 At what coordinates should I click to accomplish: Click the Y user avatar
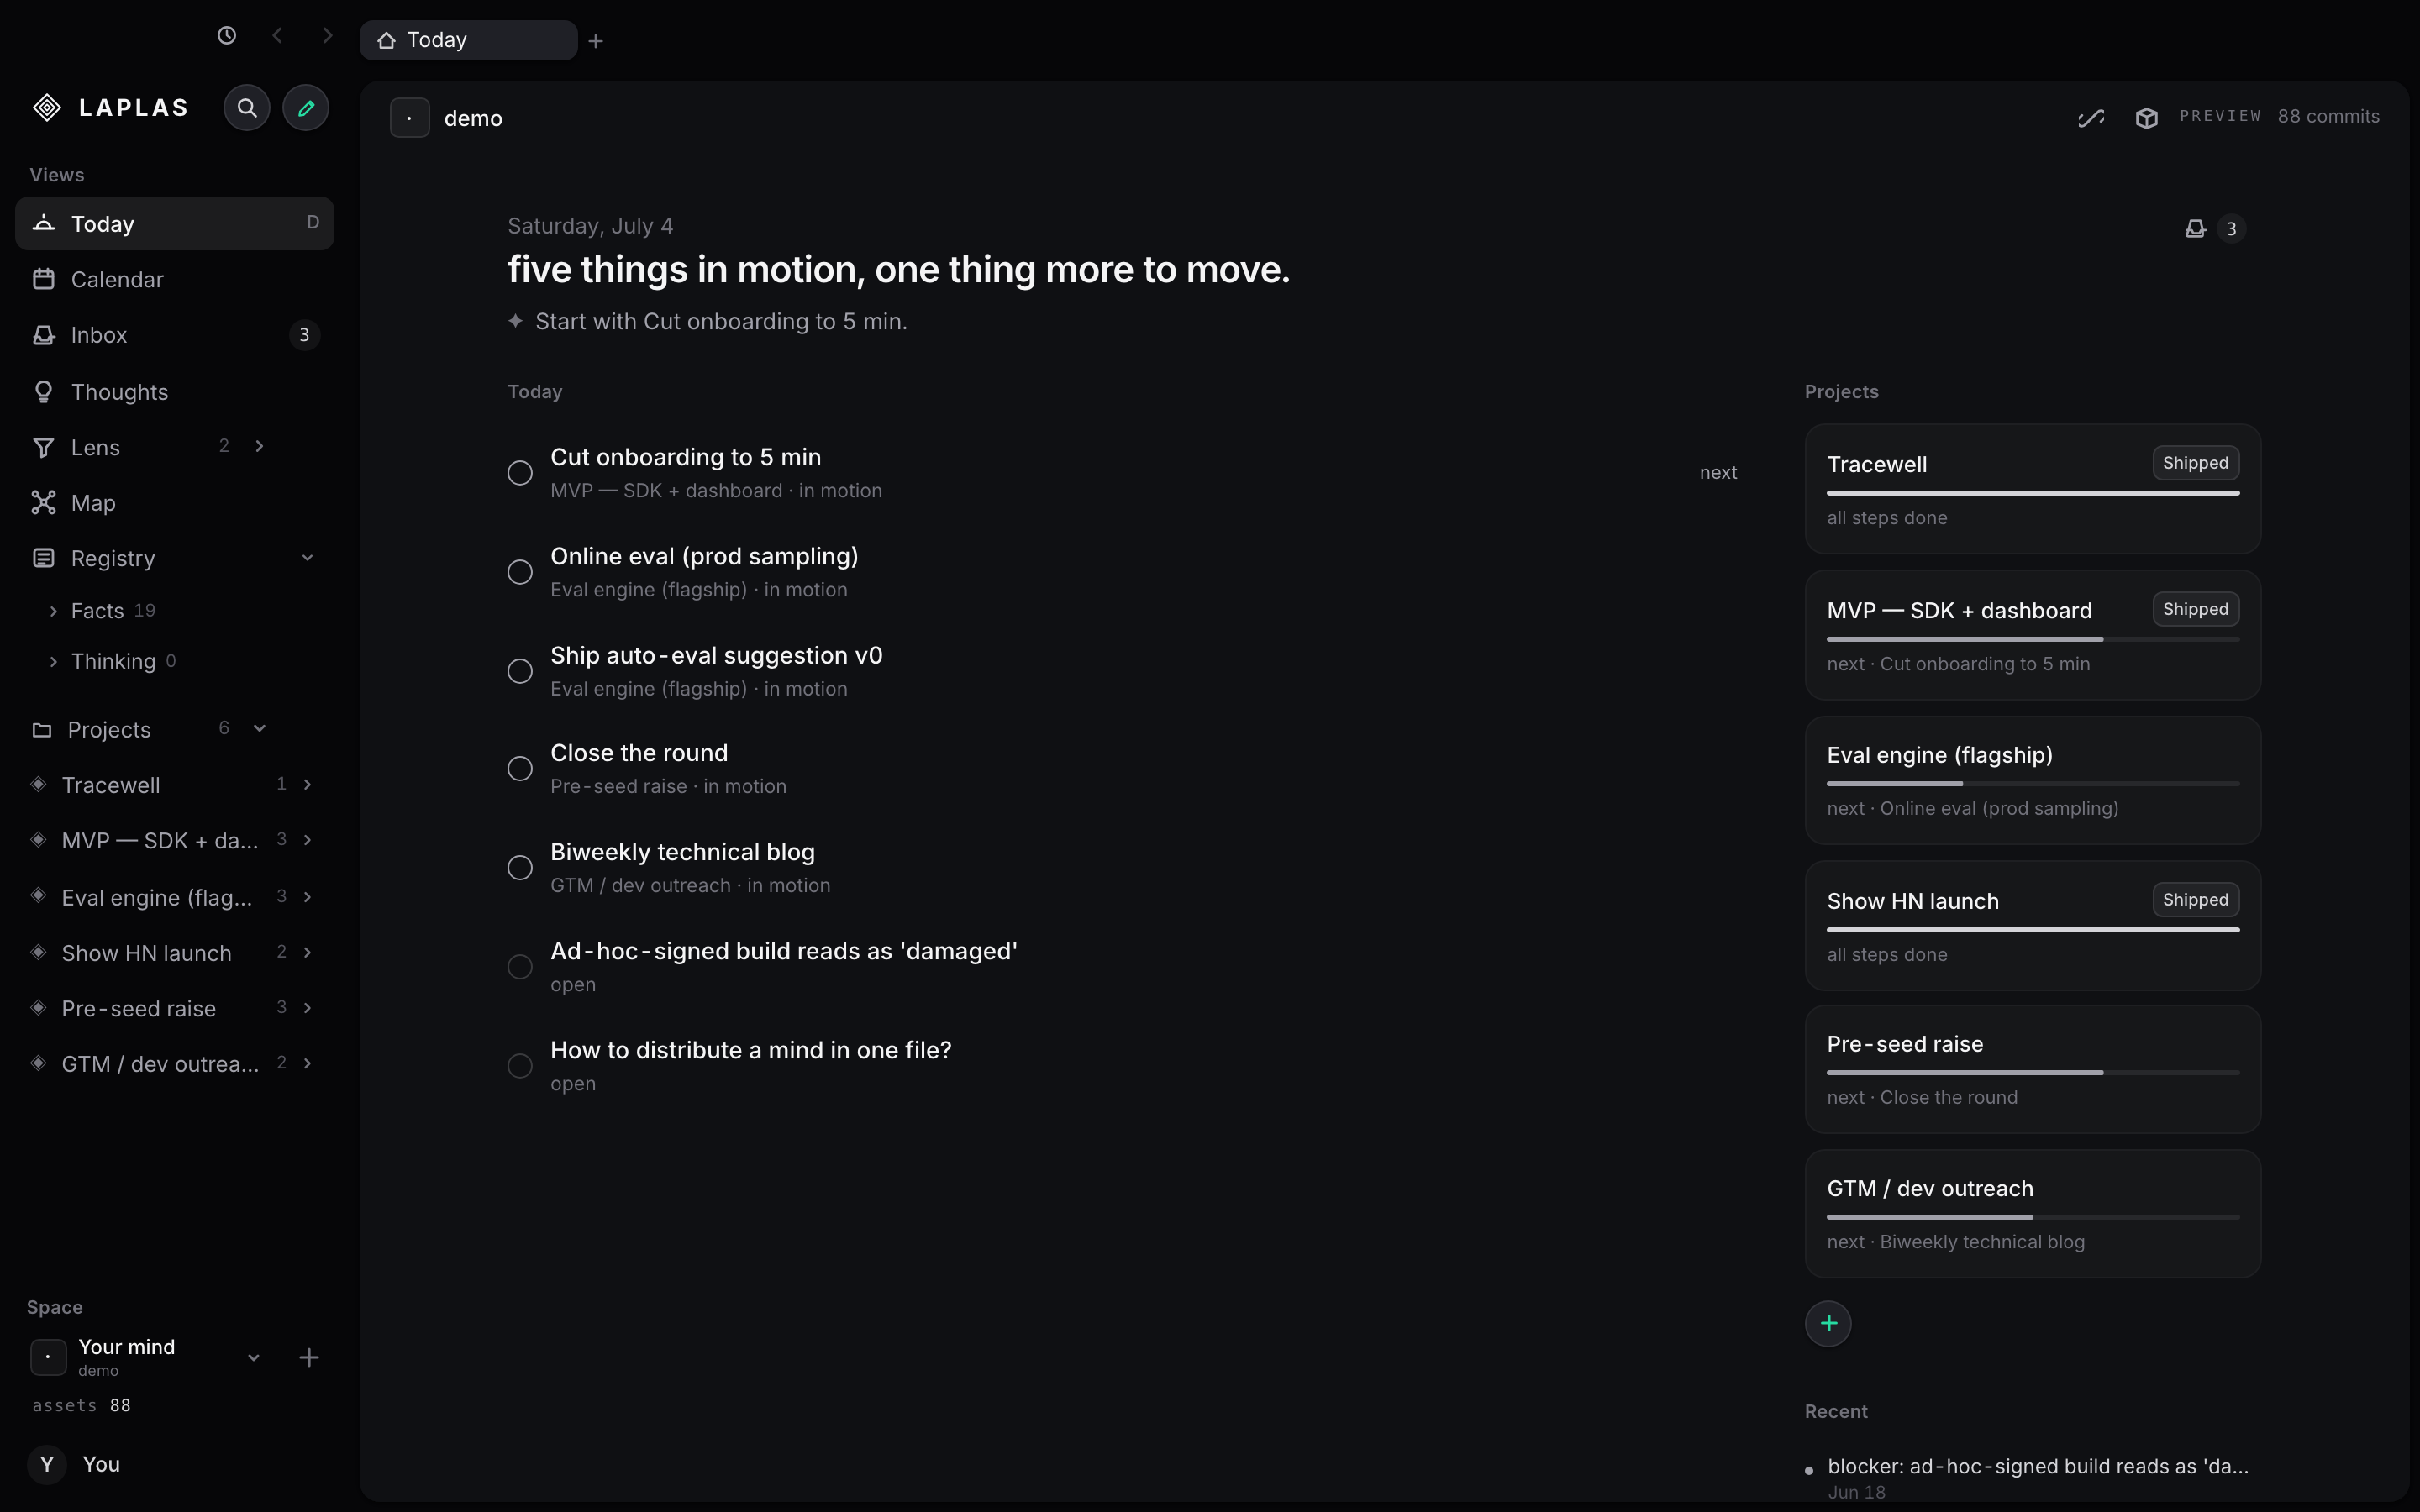coord(47,1464)
